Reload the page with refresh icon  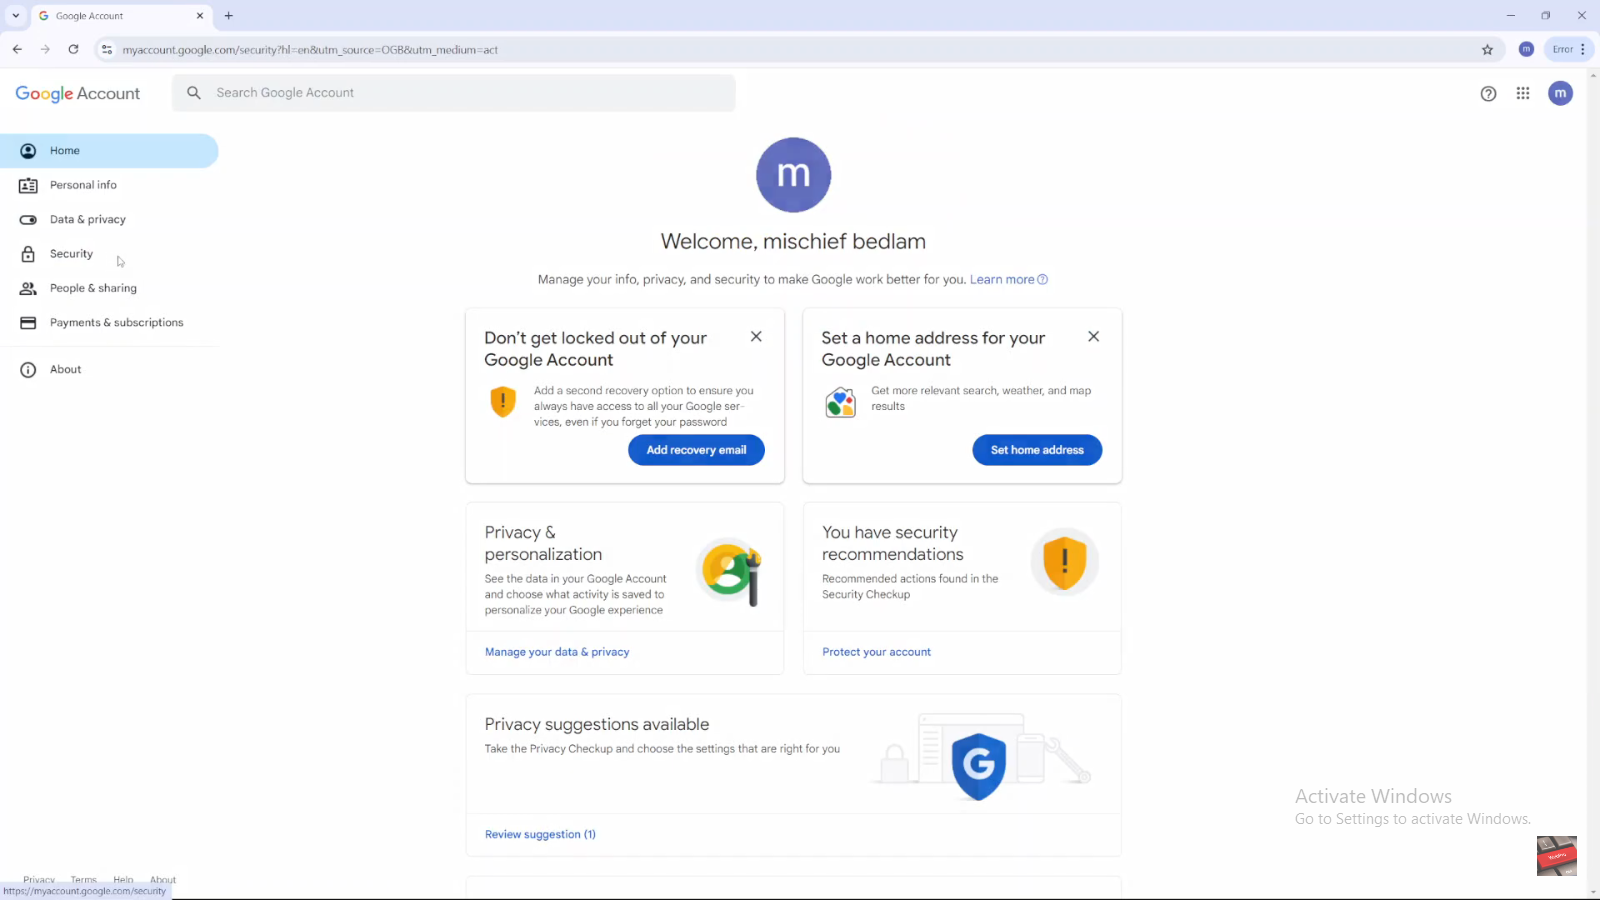click(x=73, y=49)
